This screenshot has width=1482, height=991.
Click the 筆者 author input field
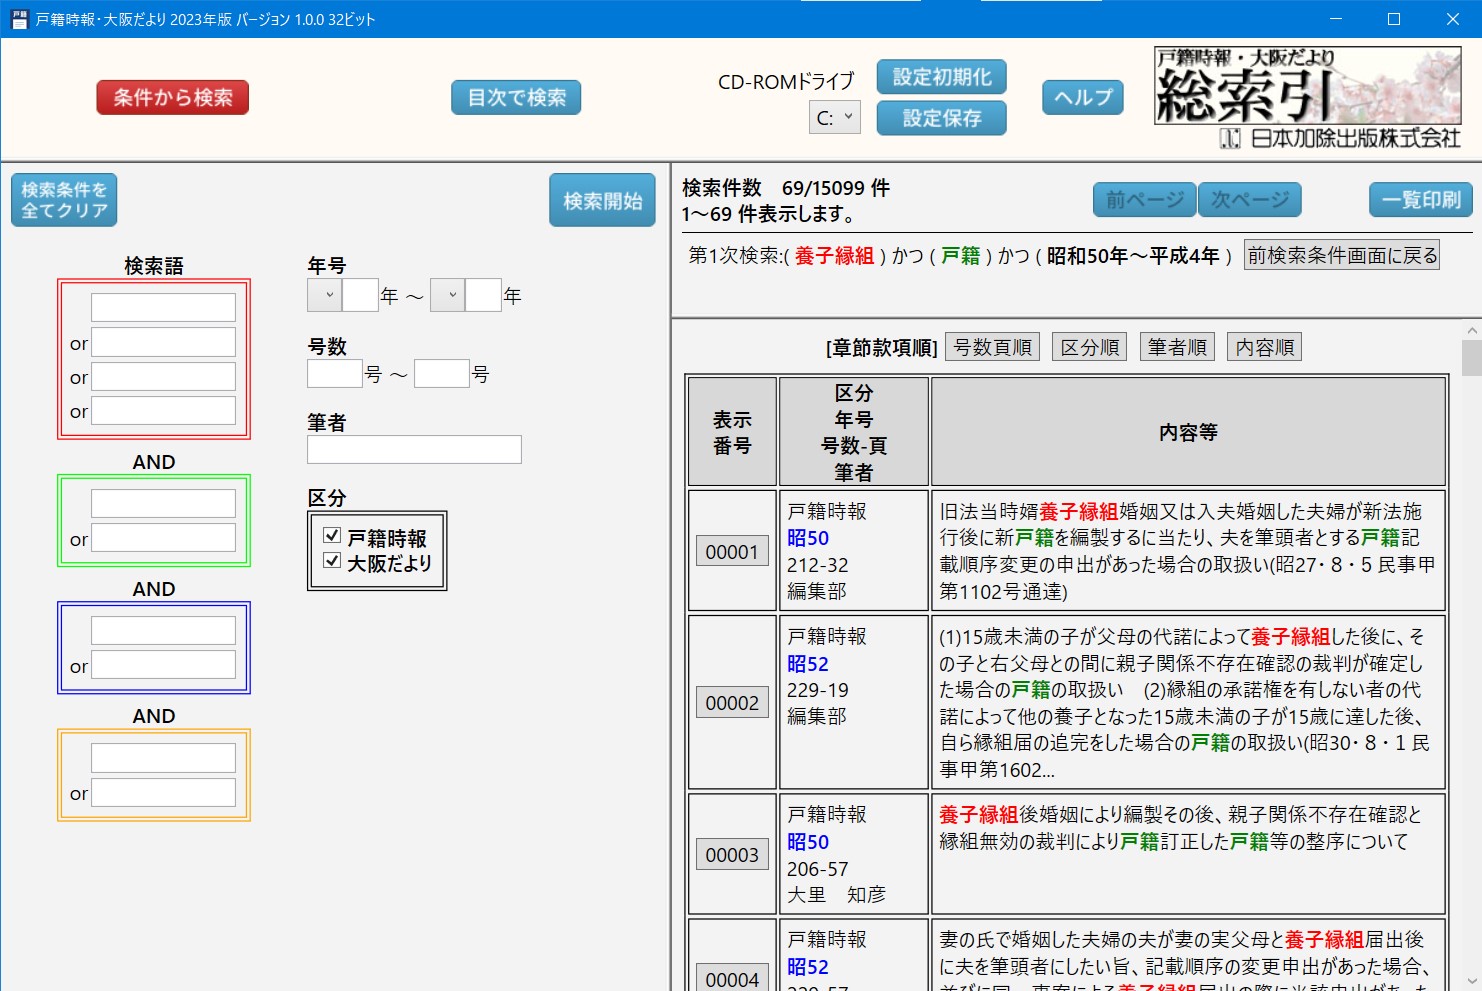[414, 450]
